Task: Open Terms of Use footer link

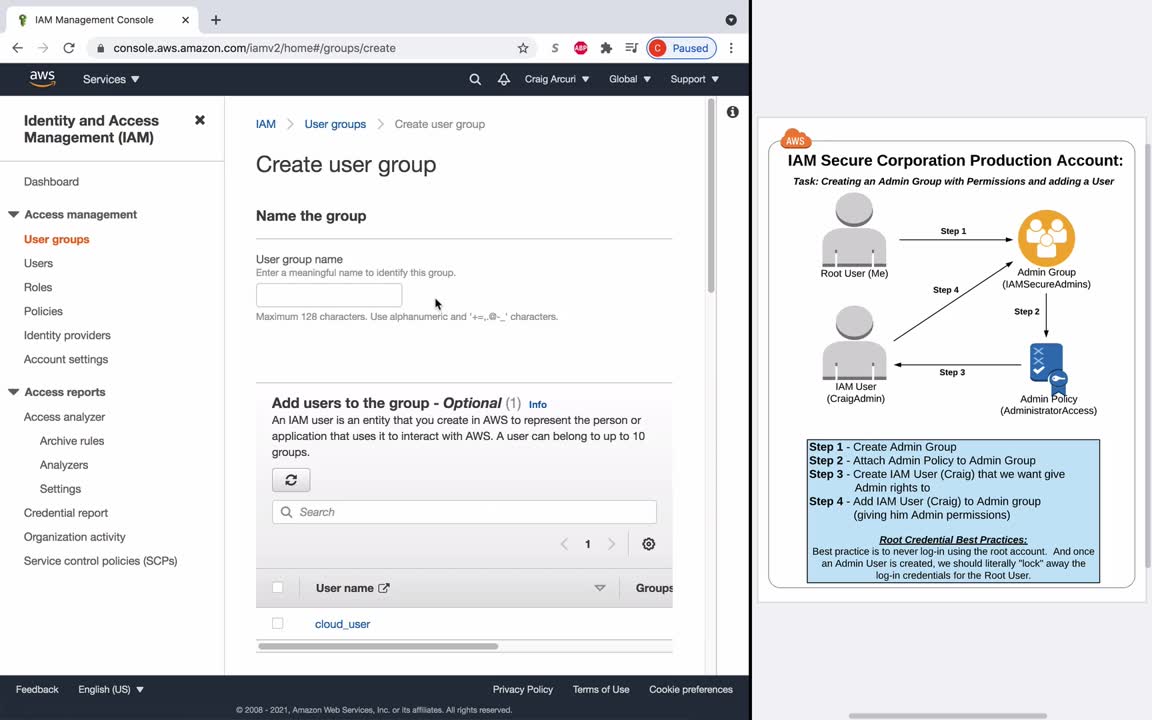Action: tap(601, 689)
